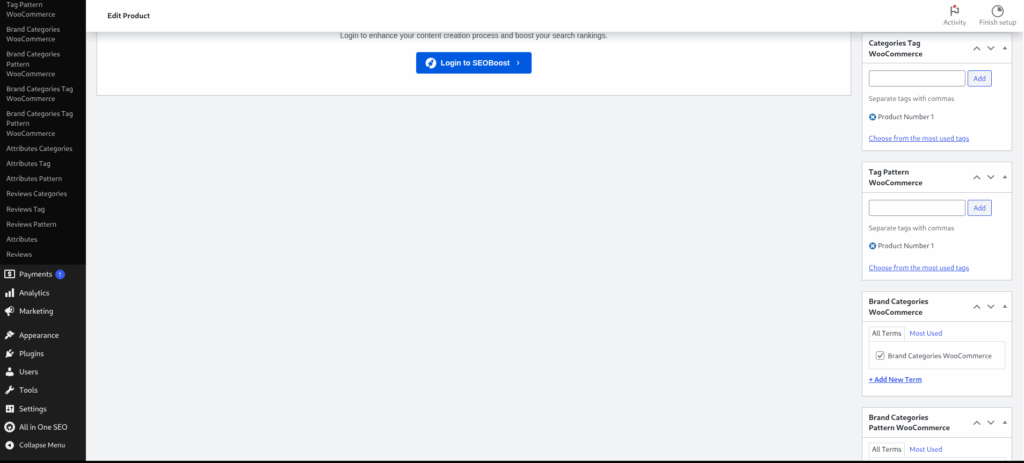1024x463 pixels.
Task: Open Reviews Tag submenu item
Action: (25, 209)
